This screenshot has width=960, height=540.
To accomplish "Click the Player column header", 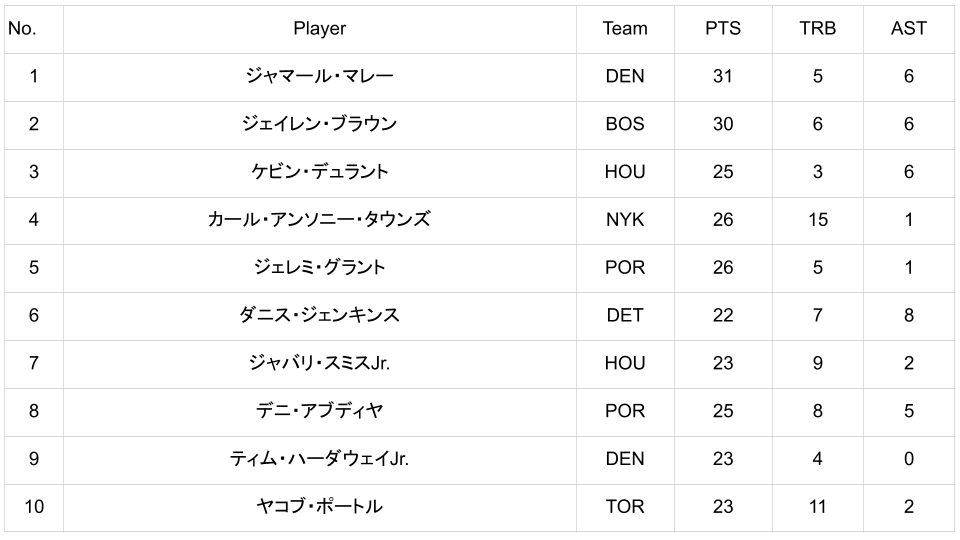I will 319,29.
